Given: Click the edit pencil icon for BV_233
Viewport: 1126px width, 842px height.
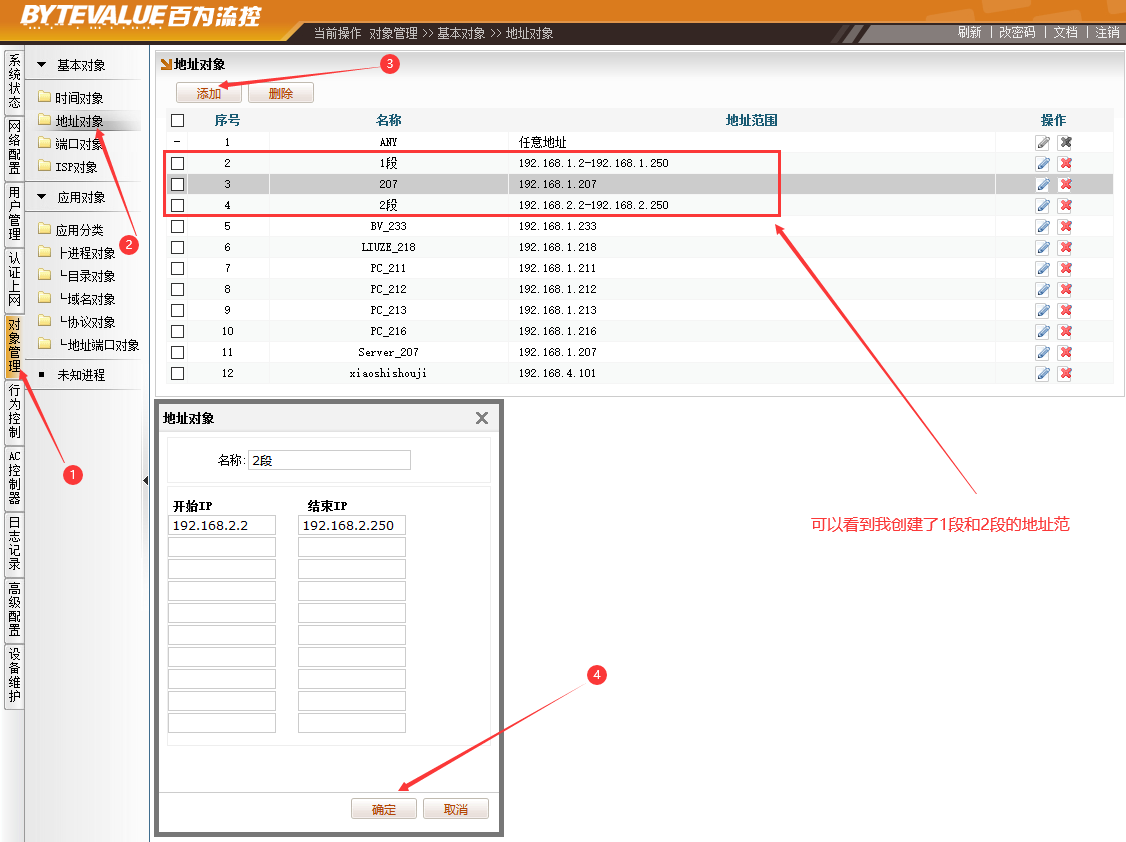Looking at the screenshot, I should tap(1042, 226).
